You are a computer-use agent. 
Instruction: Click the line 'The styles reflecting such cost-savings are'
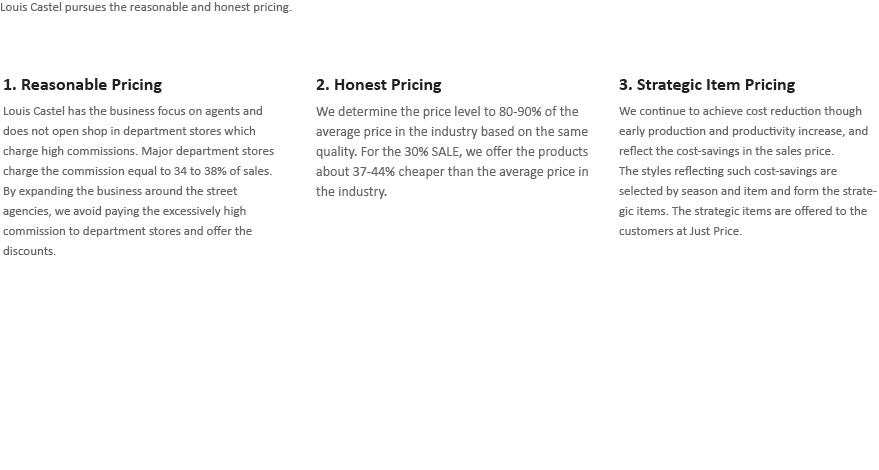pyautogui.click(x=728, y=171)
